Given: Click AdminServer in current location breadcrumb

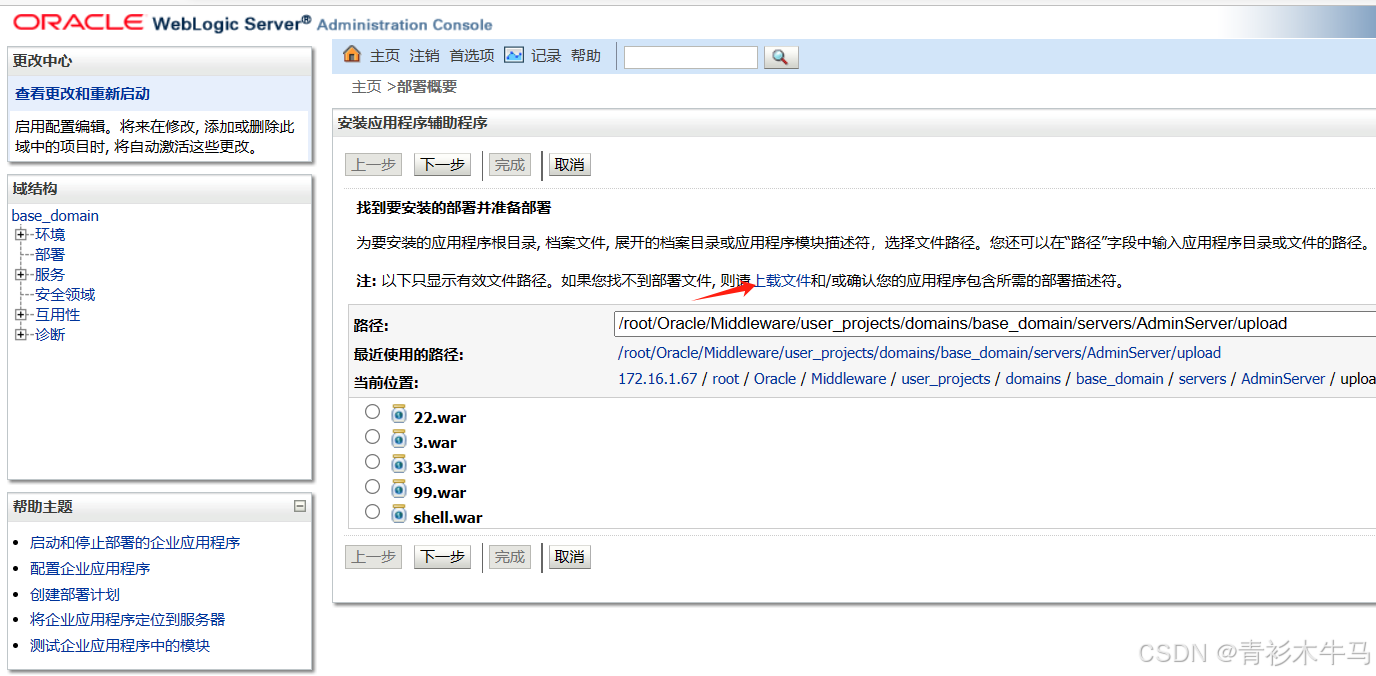Looking at the screenshot, I should click(1283, 379).
